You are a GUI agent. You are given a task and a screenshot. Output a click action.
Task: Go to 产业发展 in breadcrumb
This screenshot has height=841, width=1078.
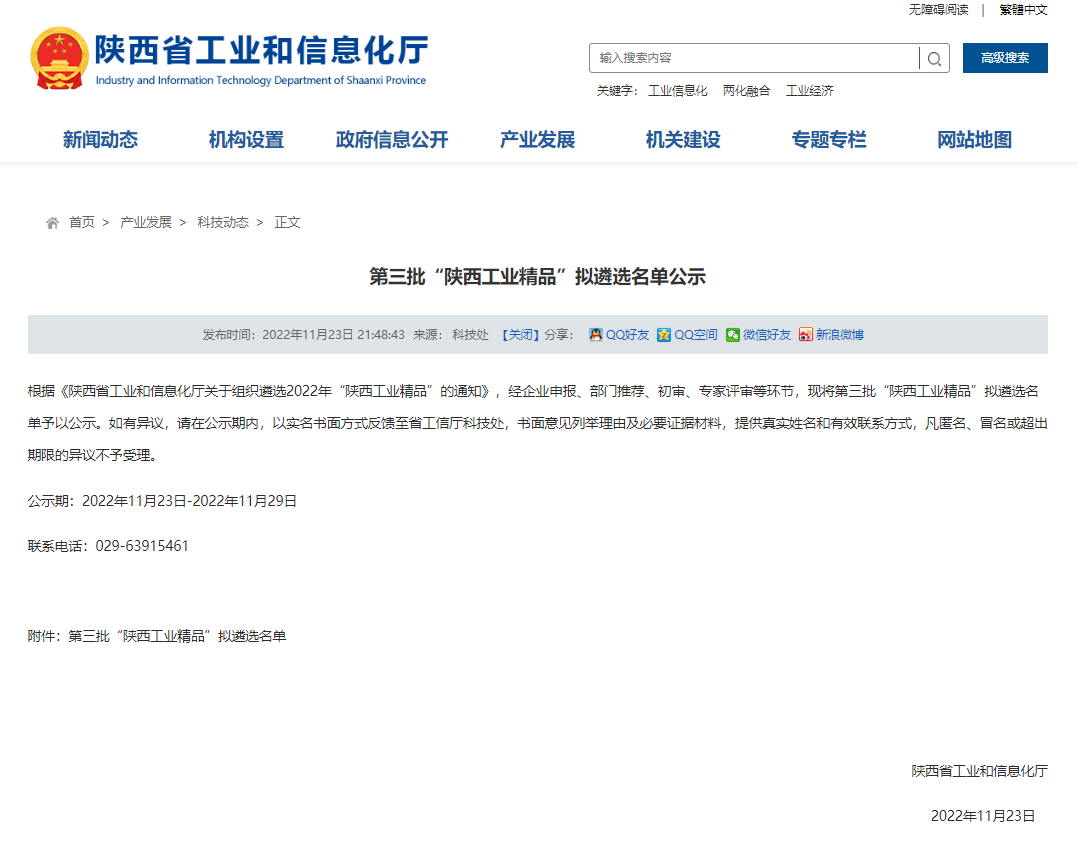click(146, 223)
